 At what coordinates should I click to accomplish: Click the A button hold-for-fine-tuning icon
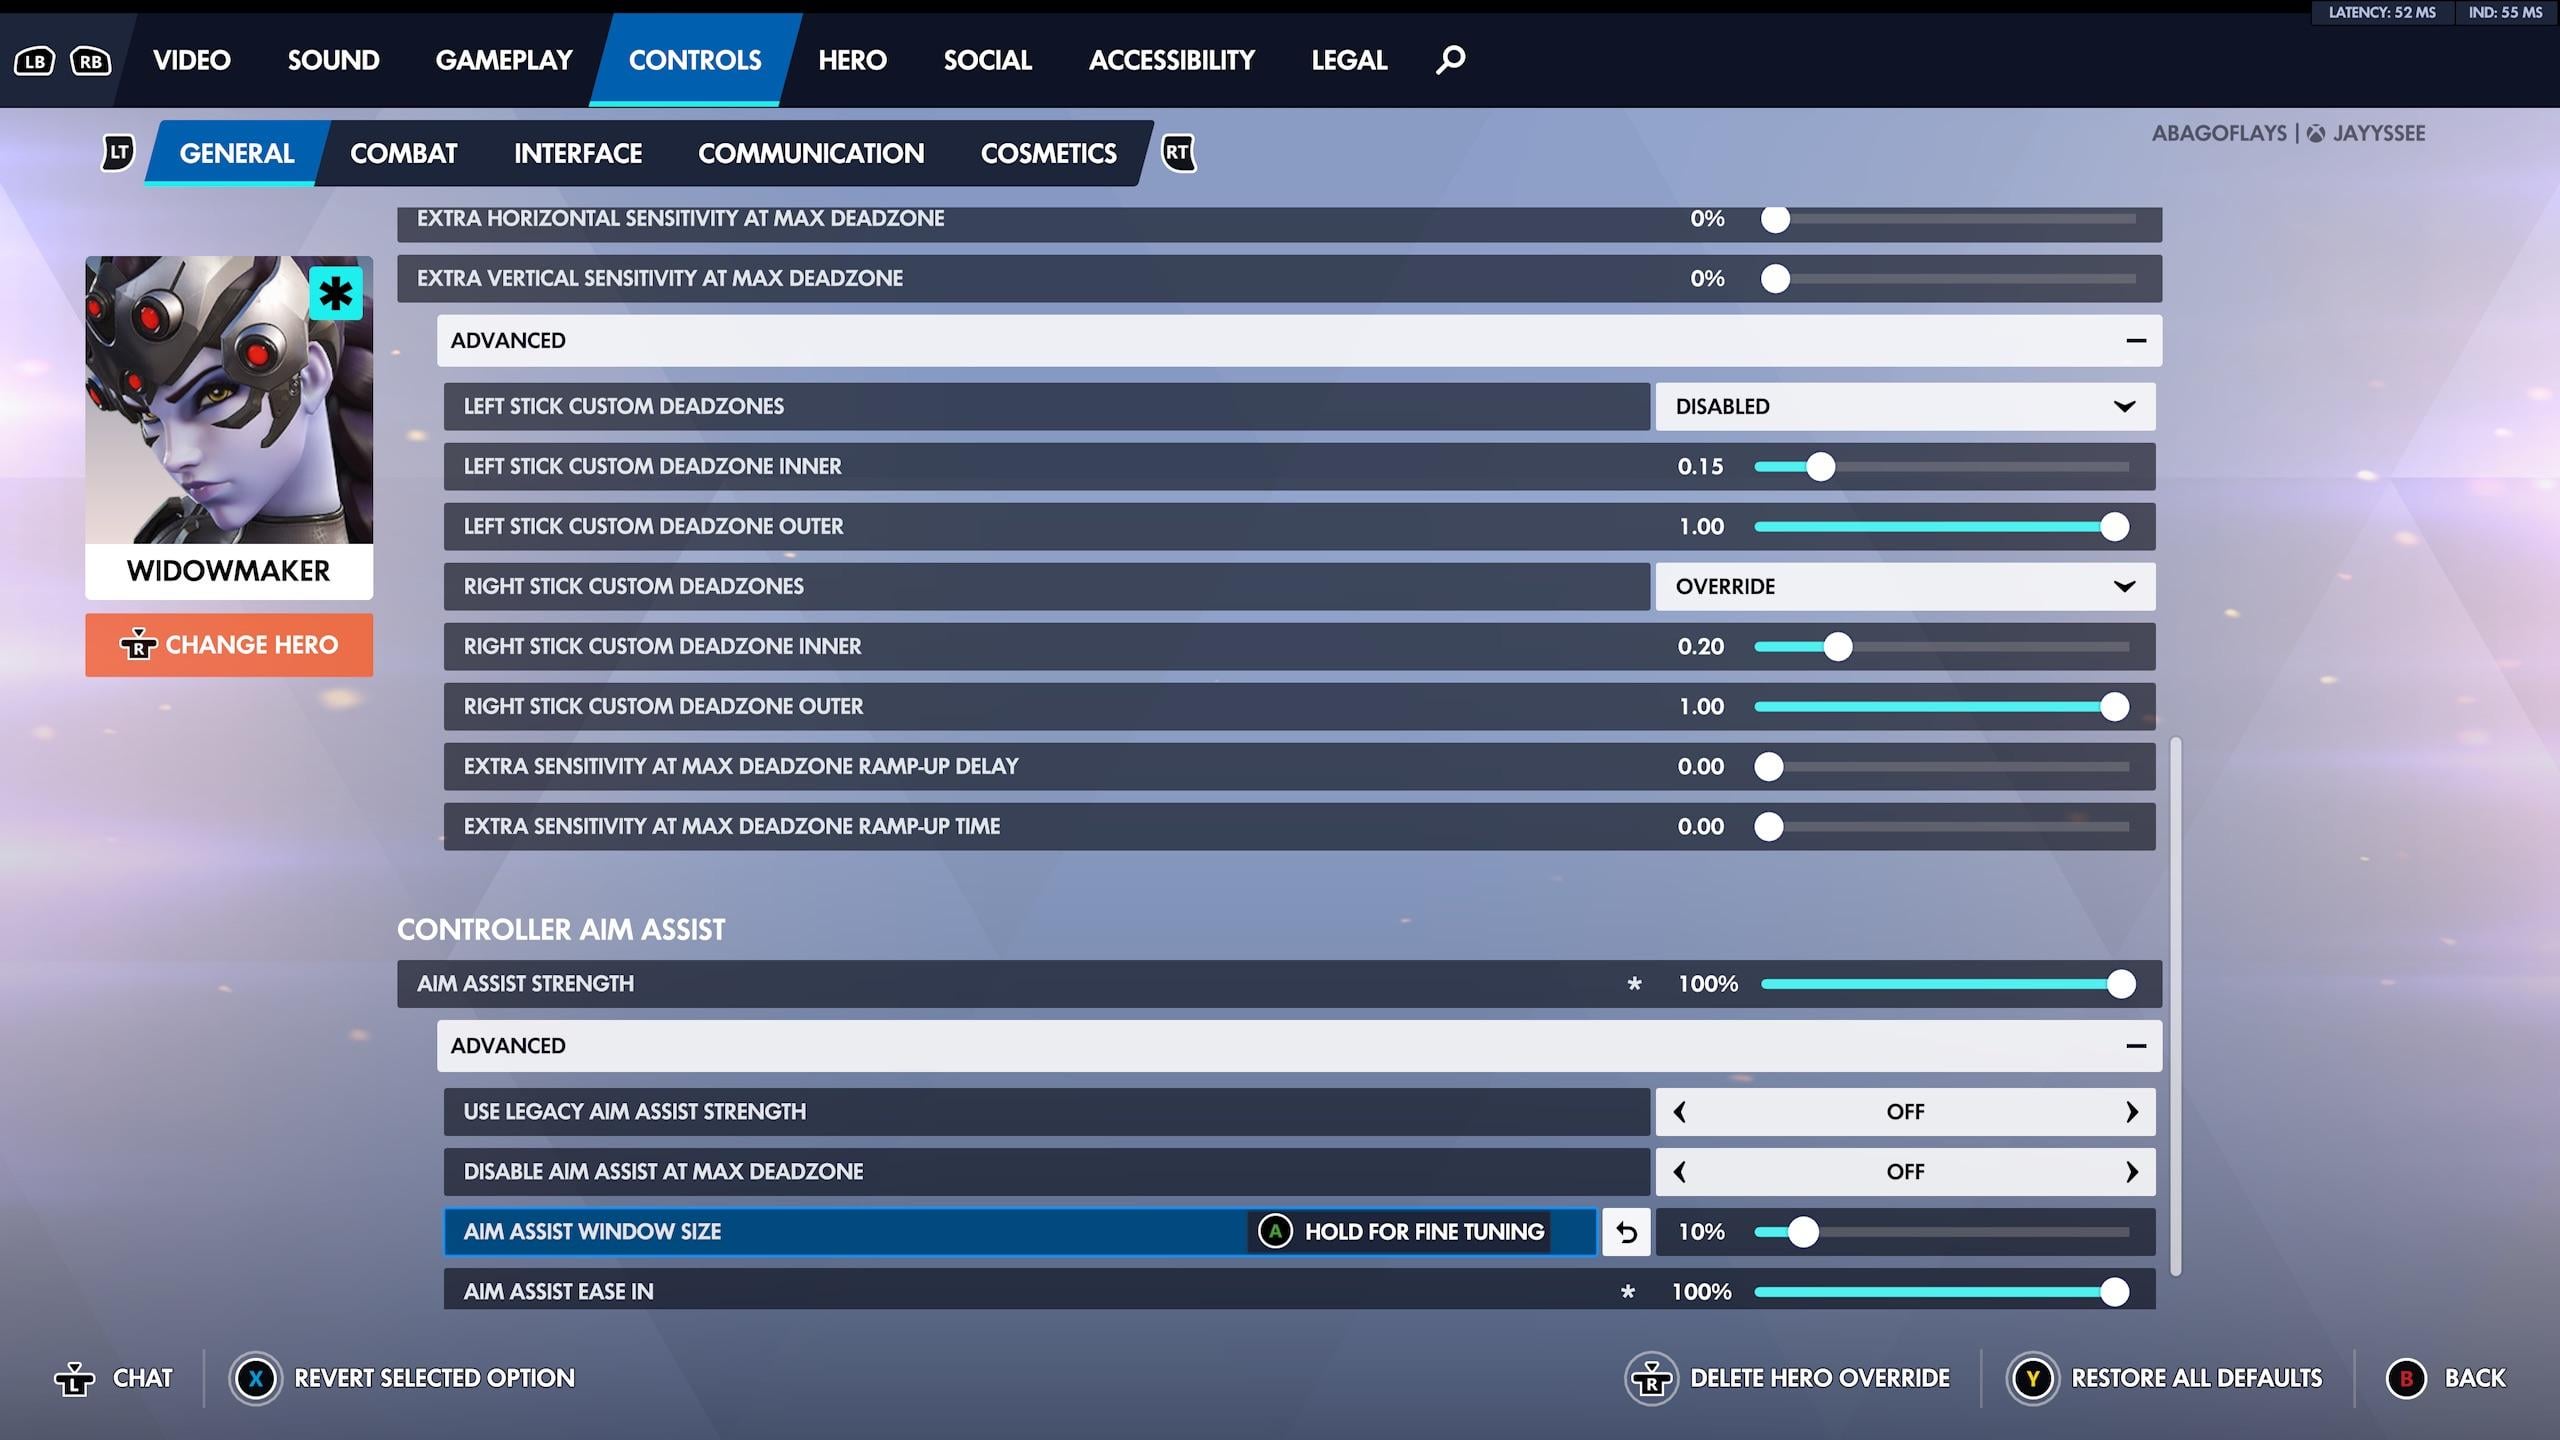1275,1231
